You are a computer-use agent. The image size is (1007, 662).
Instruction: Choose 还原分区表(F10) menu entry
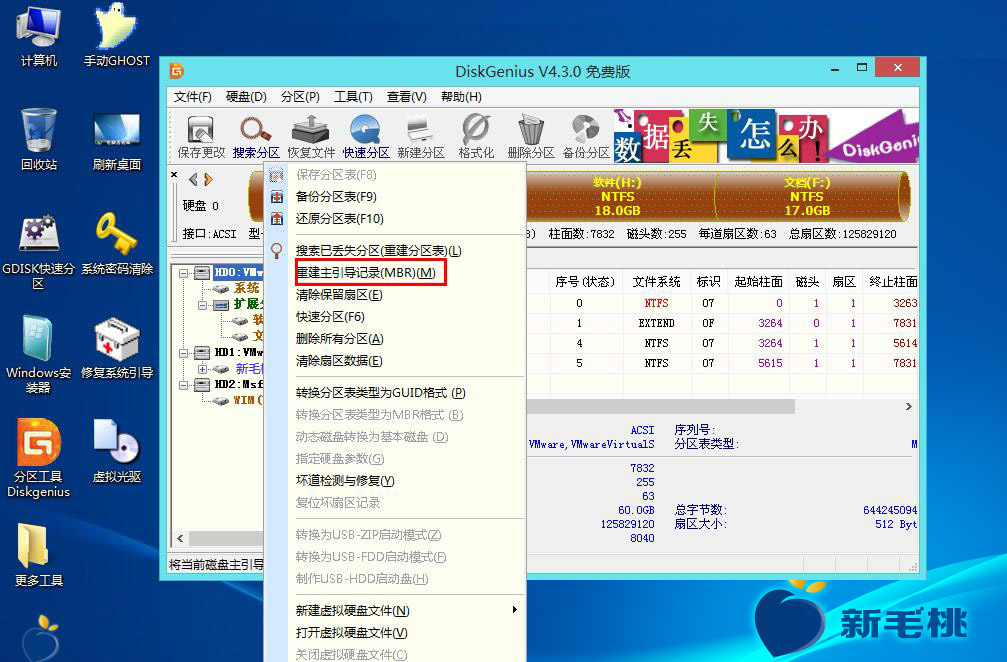396,219
